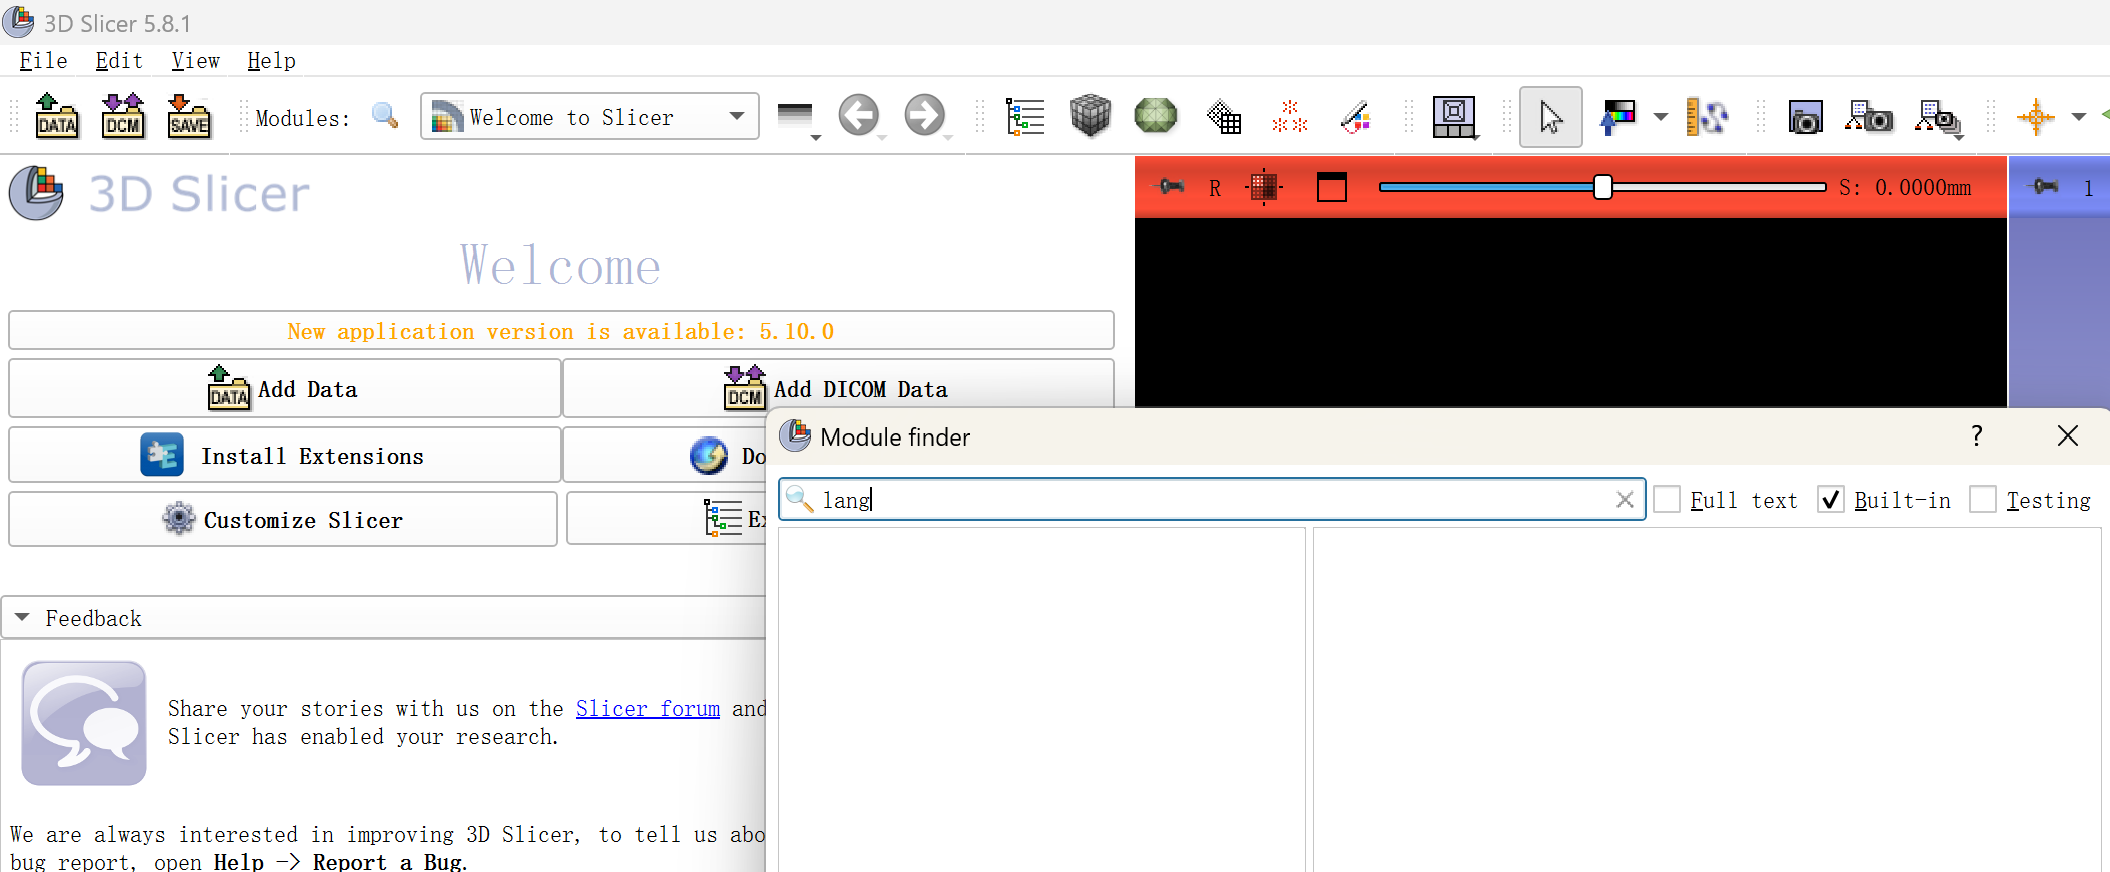The width and height of the screenshot is (2110, 872).
Task: Collapse the Feedback section
Action: pos(23,618)
